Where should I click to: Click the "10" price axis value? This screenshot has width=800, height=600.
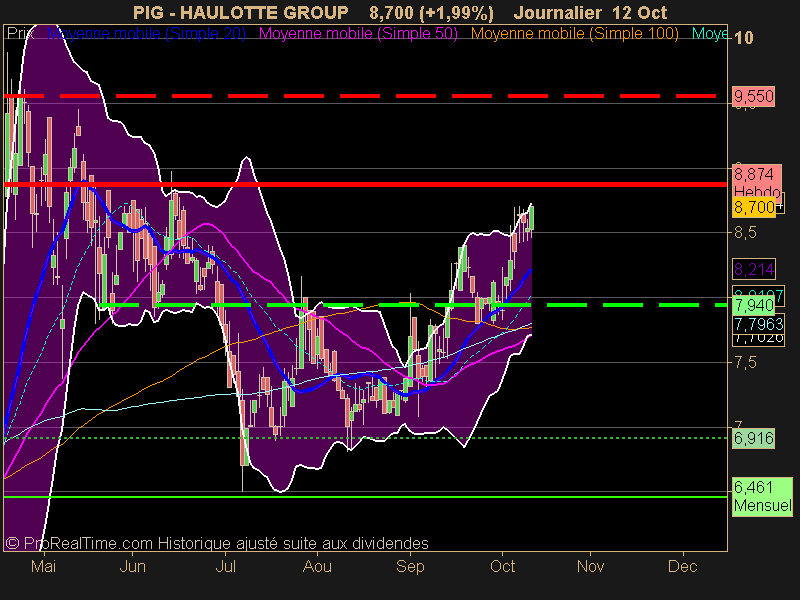tap(743, 37)
